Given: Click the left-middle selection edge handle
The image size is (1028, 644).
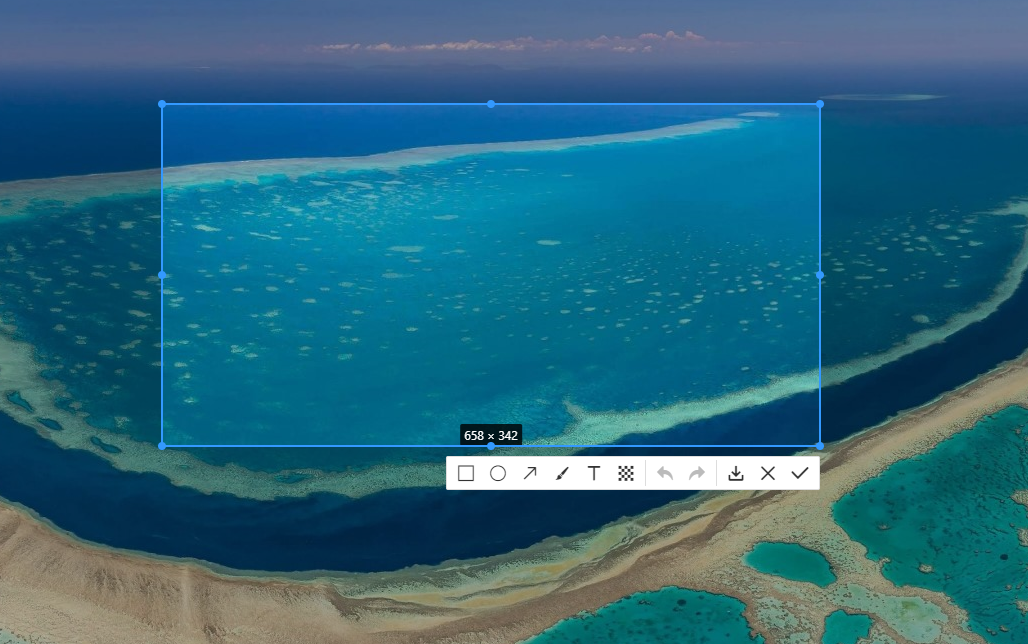Looking at the screenshot, I should [x=162, y=275].
